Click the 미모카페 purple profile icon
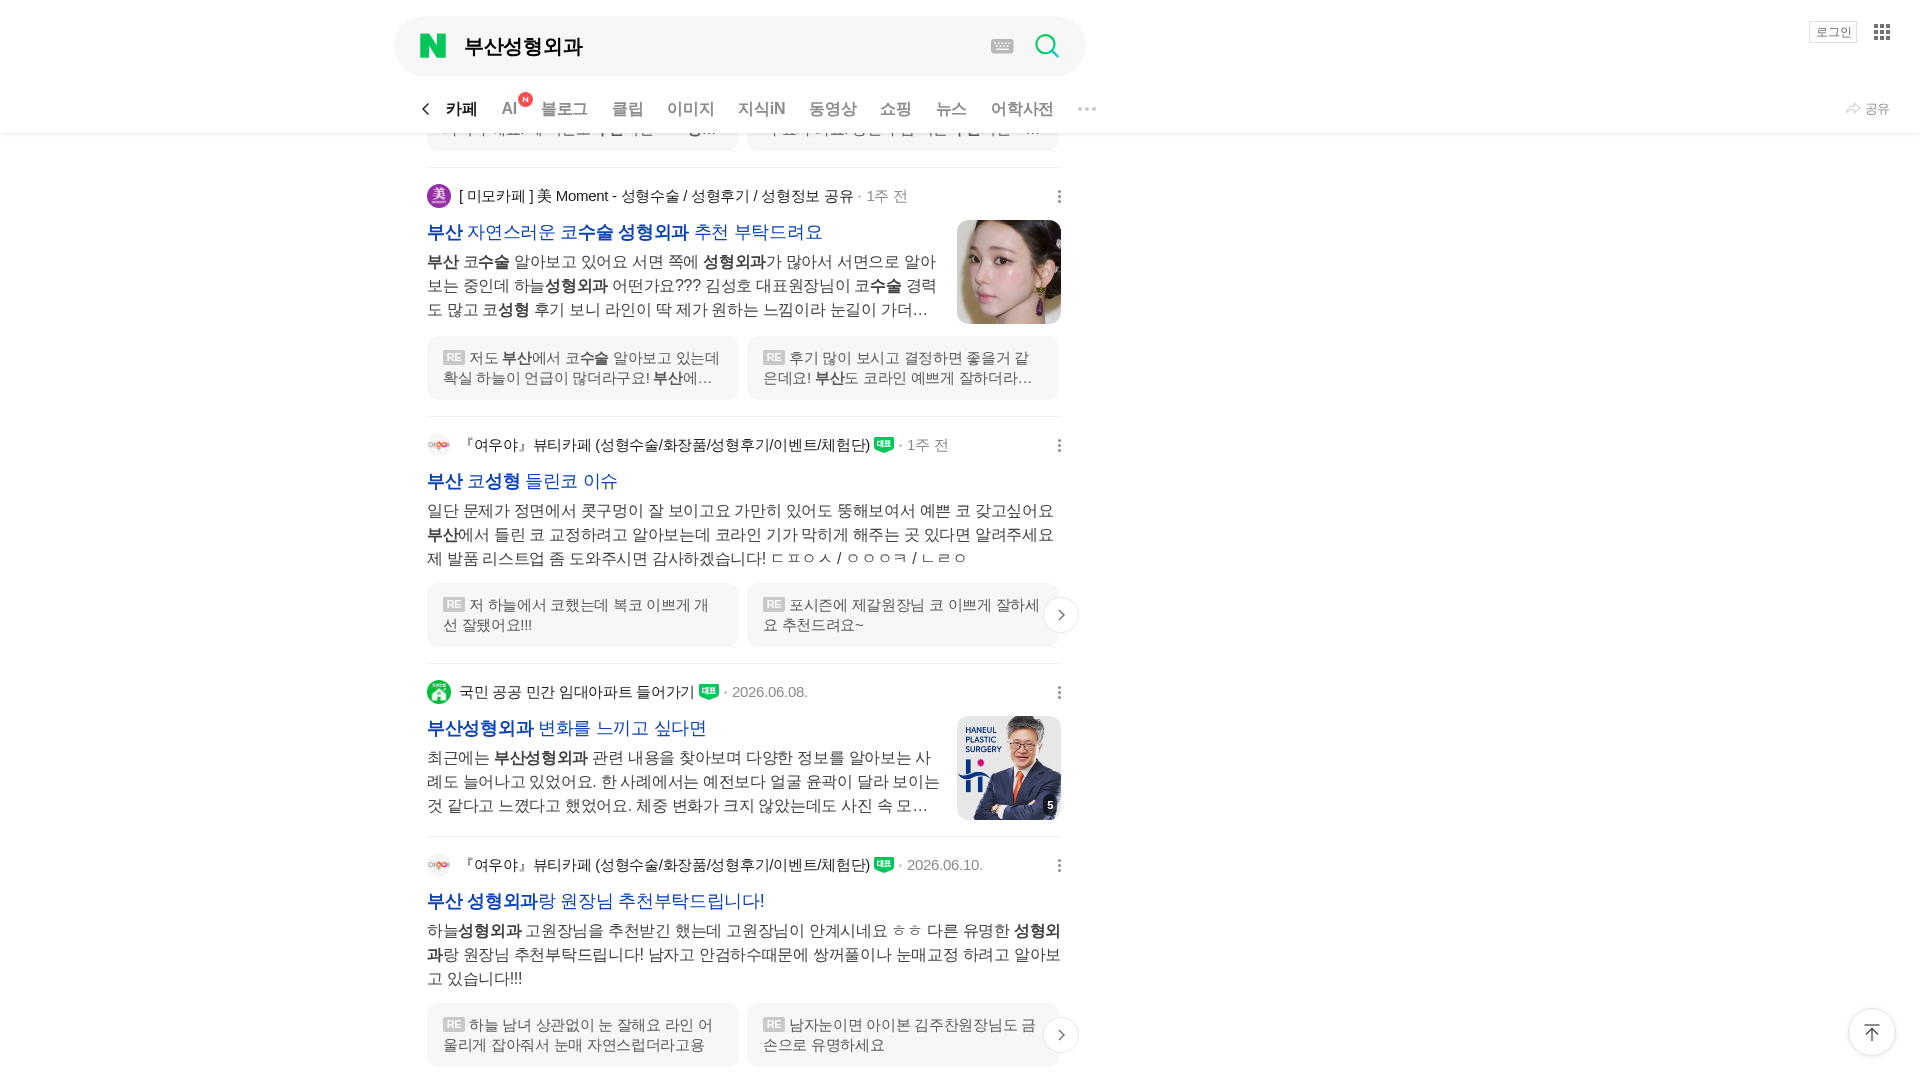The height and width of the screenshot is (1080, 1920). 439,196
